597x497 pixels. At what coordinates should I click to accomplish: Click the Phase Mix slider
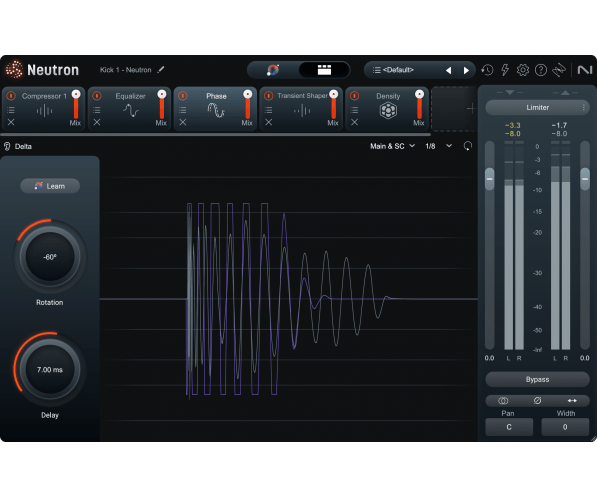point(247,105)
